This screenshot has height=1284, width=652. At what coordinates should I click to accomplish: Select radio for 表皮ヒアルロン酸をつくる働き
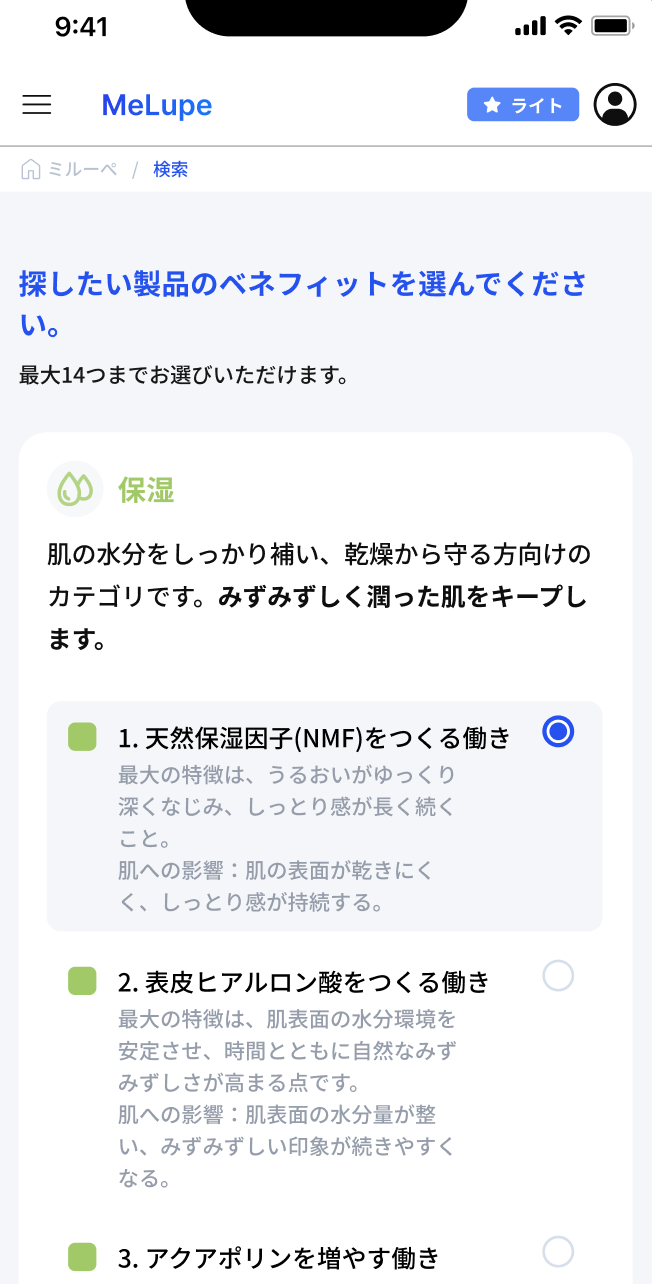[558, 976]
